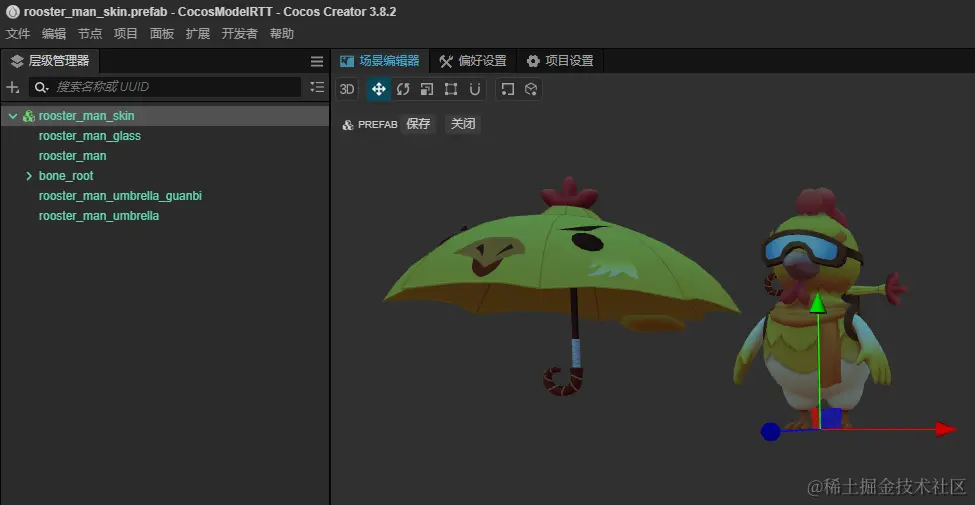Screen dimensions: 975x505
Task: Switch the local/global coordinate cube icon
Action: point(530,89)
